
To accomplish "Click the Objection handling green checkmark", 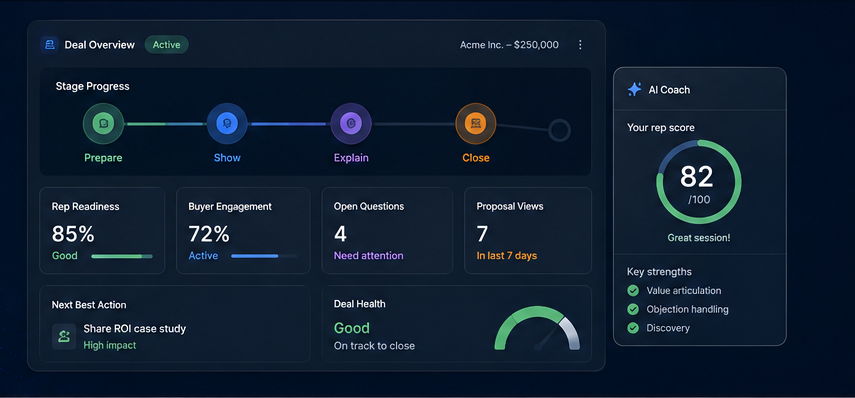I will pyautogui.click(x=633, y=309).
